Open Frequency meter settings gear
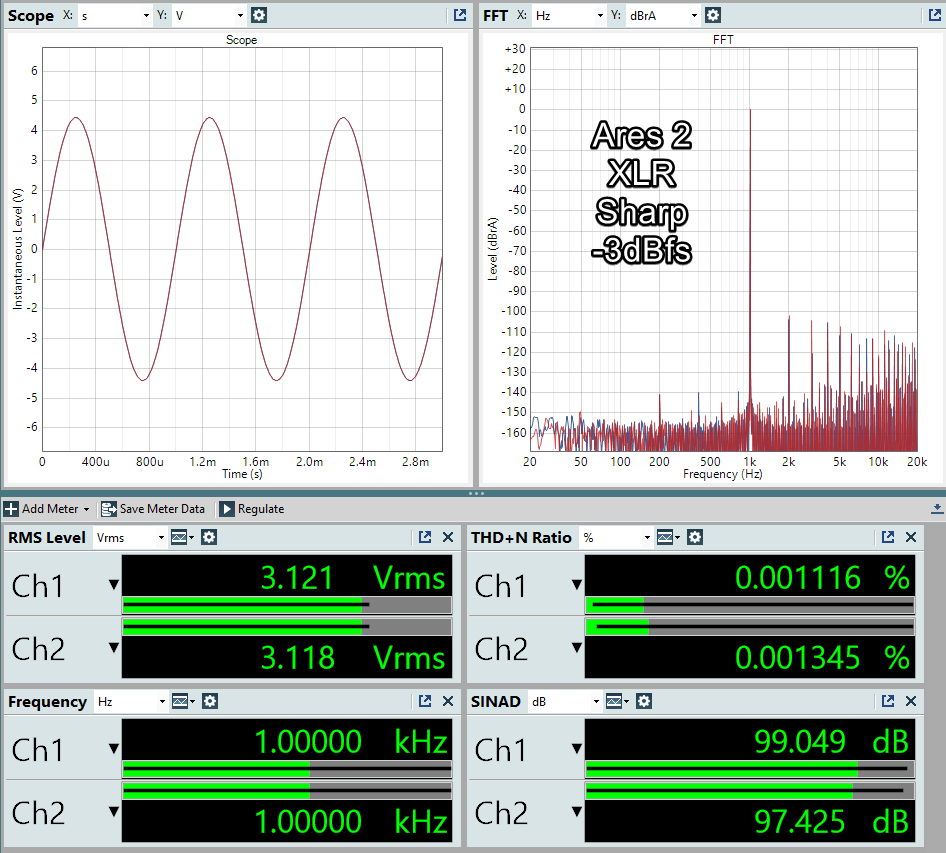 [210, 701]
